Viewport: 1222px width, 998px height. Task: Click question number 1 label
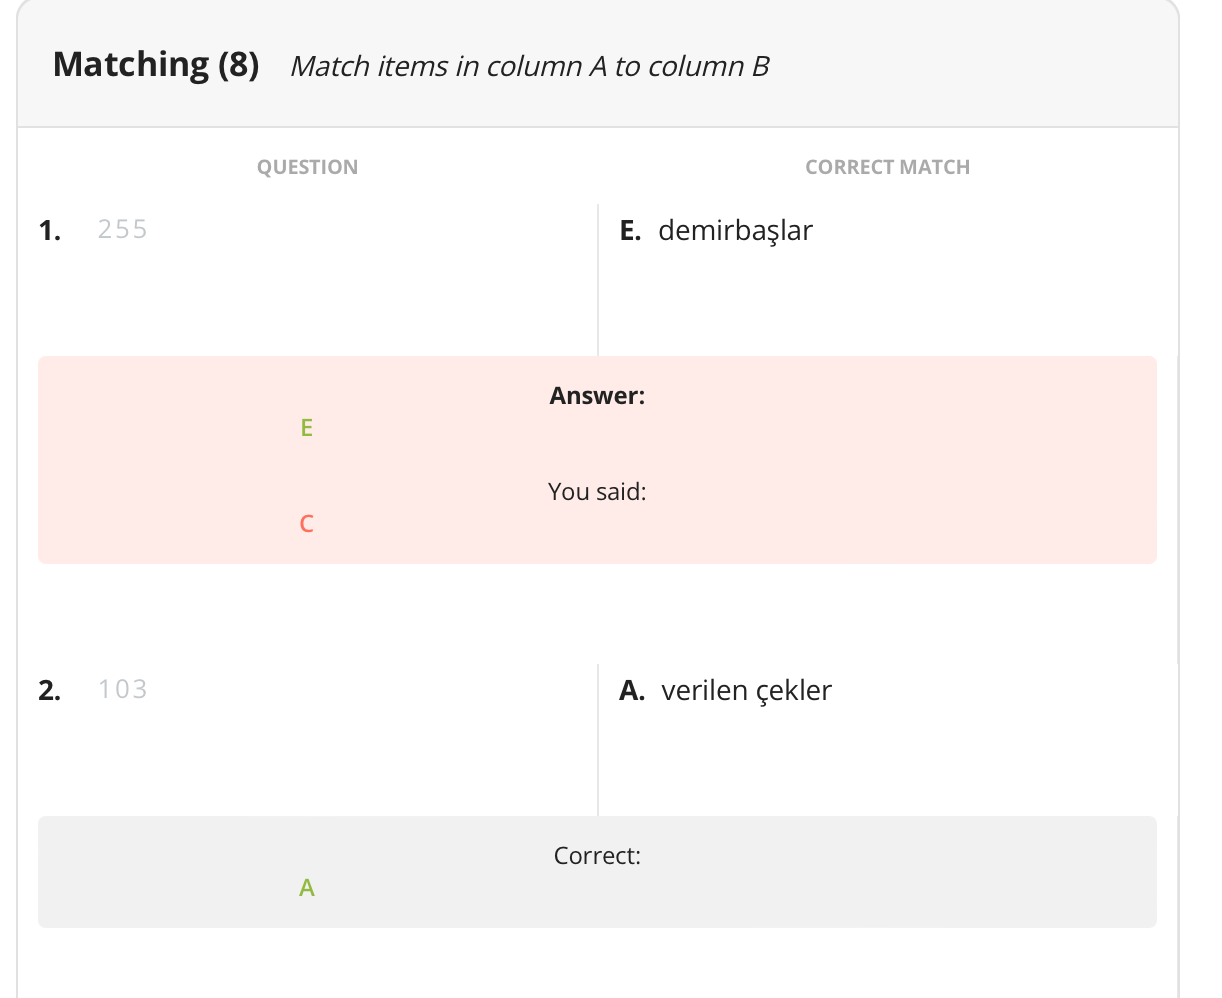(x=50, y=230)
